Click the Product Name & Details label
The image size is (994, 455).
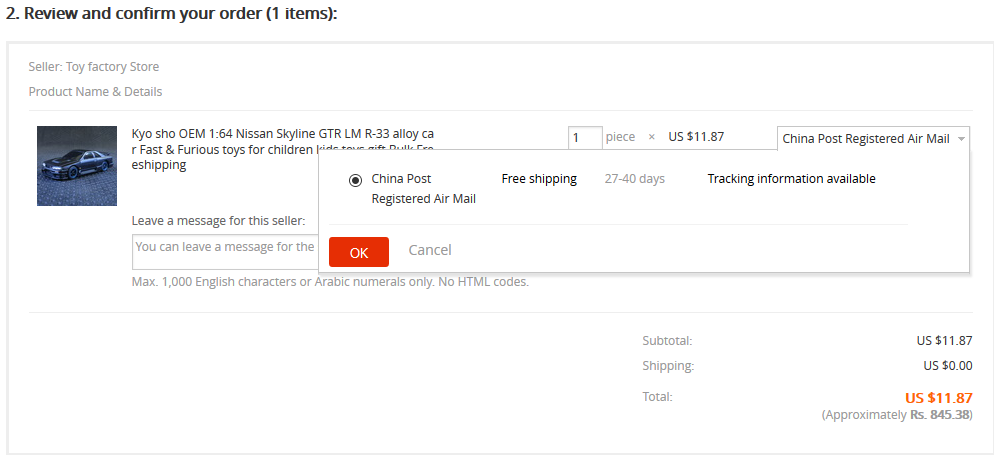[x=95, y=92]
